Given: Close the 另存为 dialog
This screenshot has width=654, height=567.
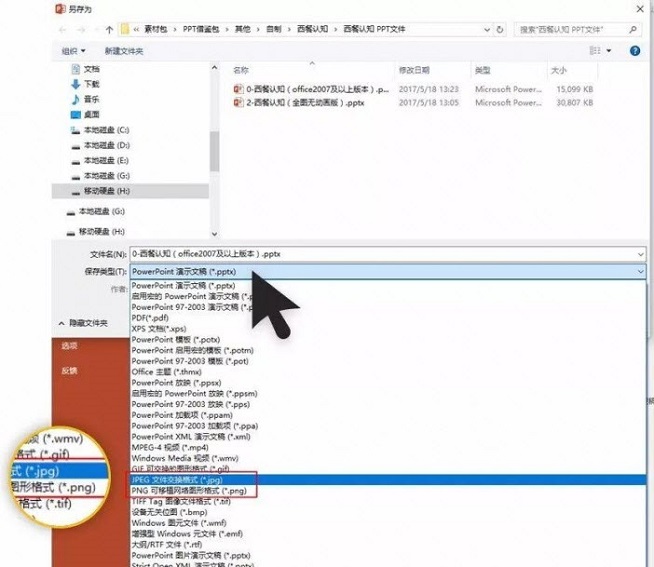Looking at the screenshot, I should (x=640, y=9).
